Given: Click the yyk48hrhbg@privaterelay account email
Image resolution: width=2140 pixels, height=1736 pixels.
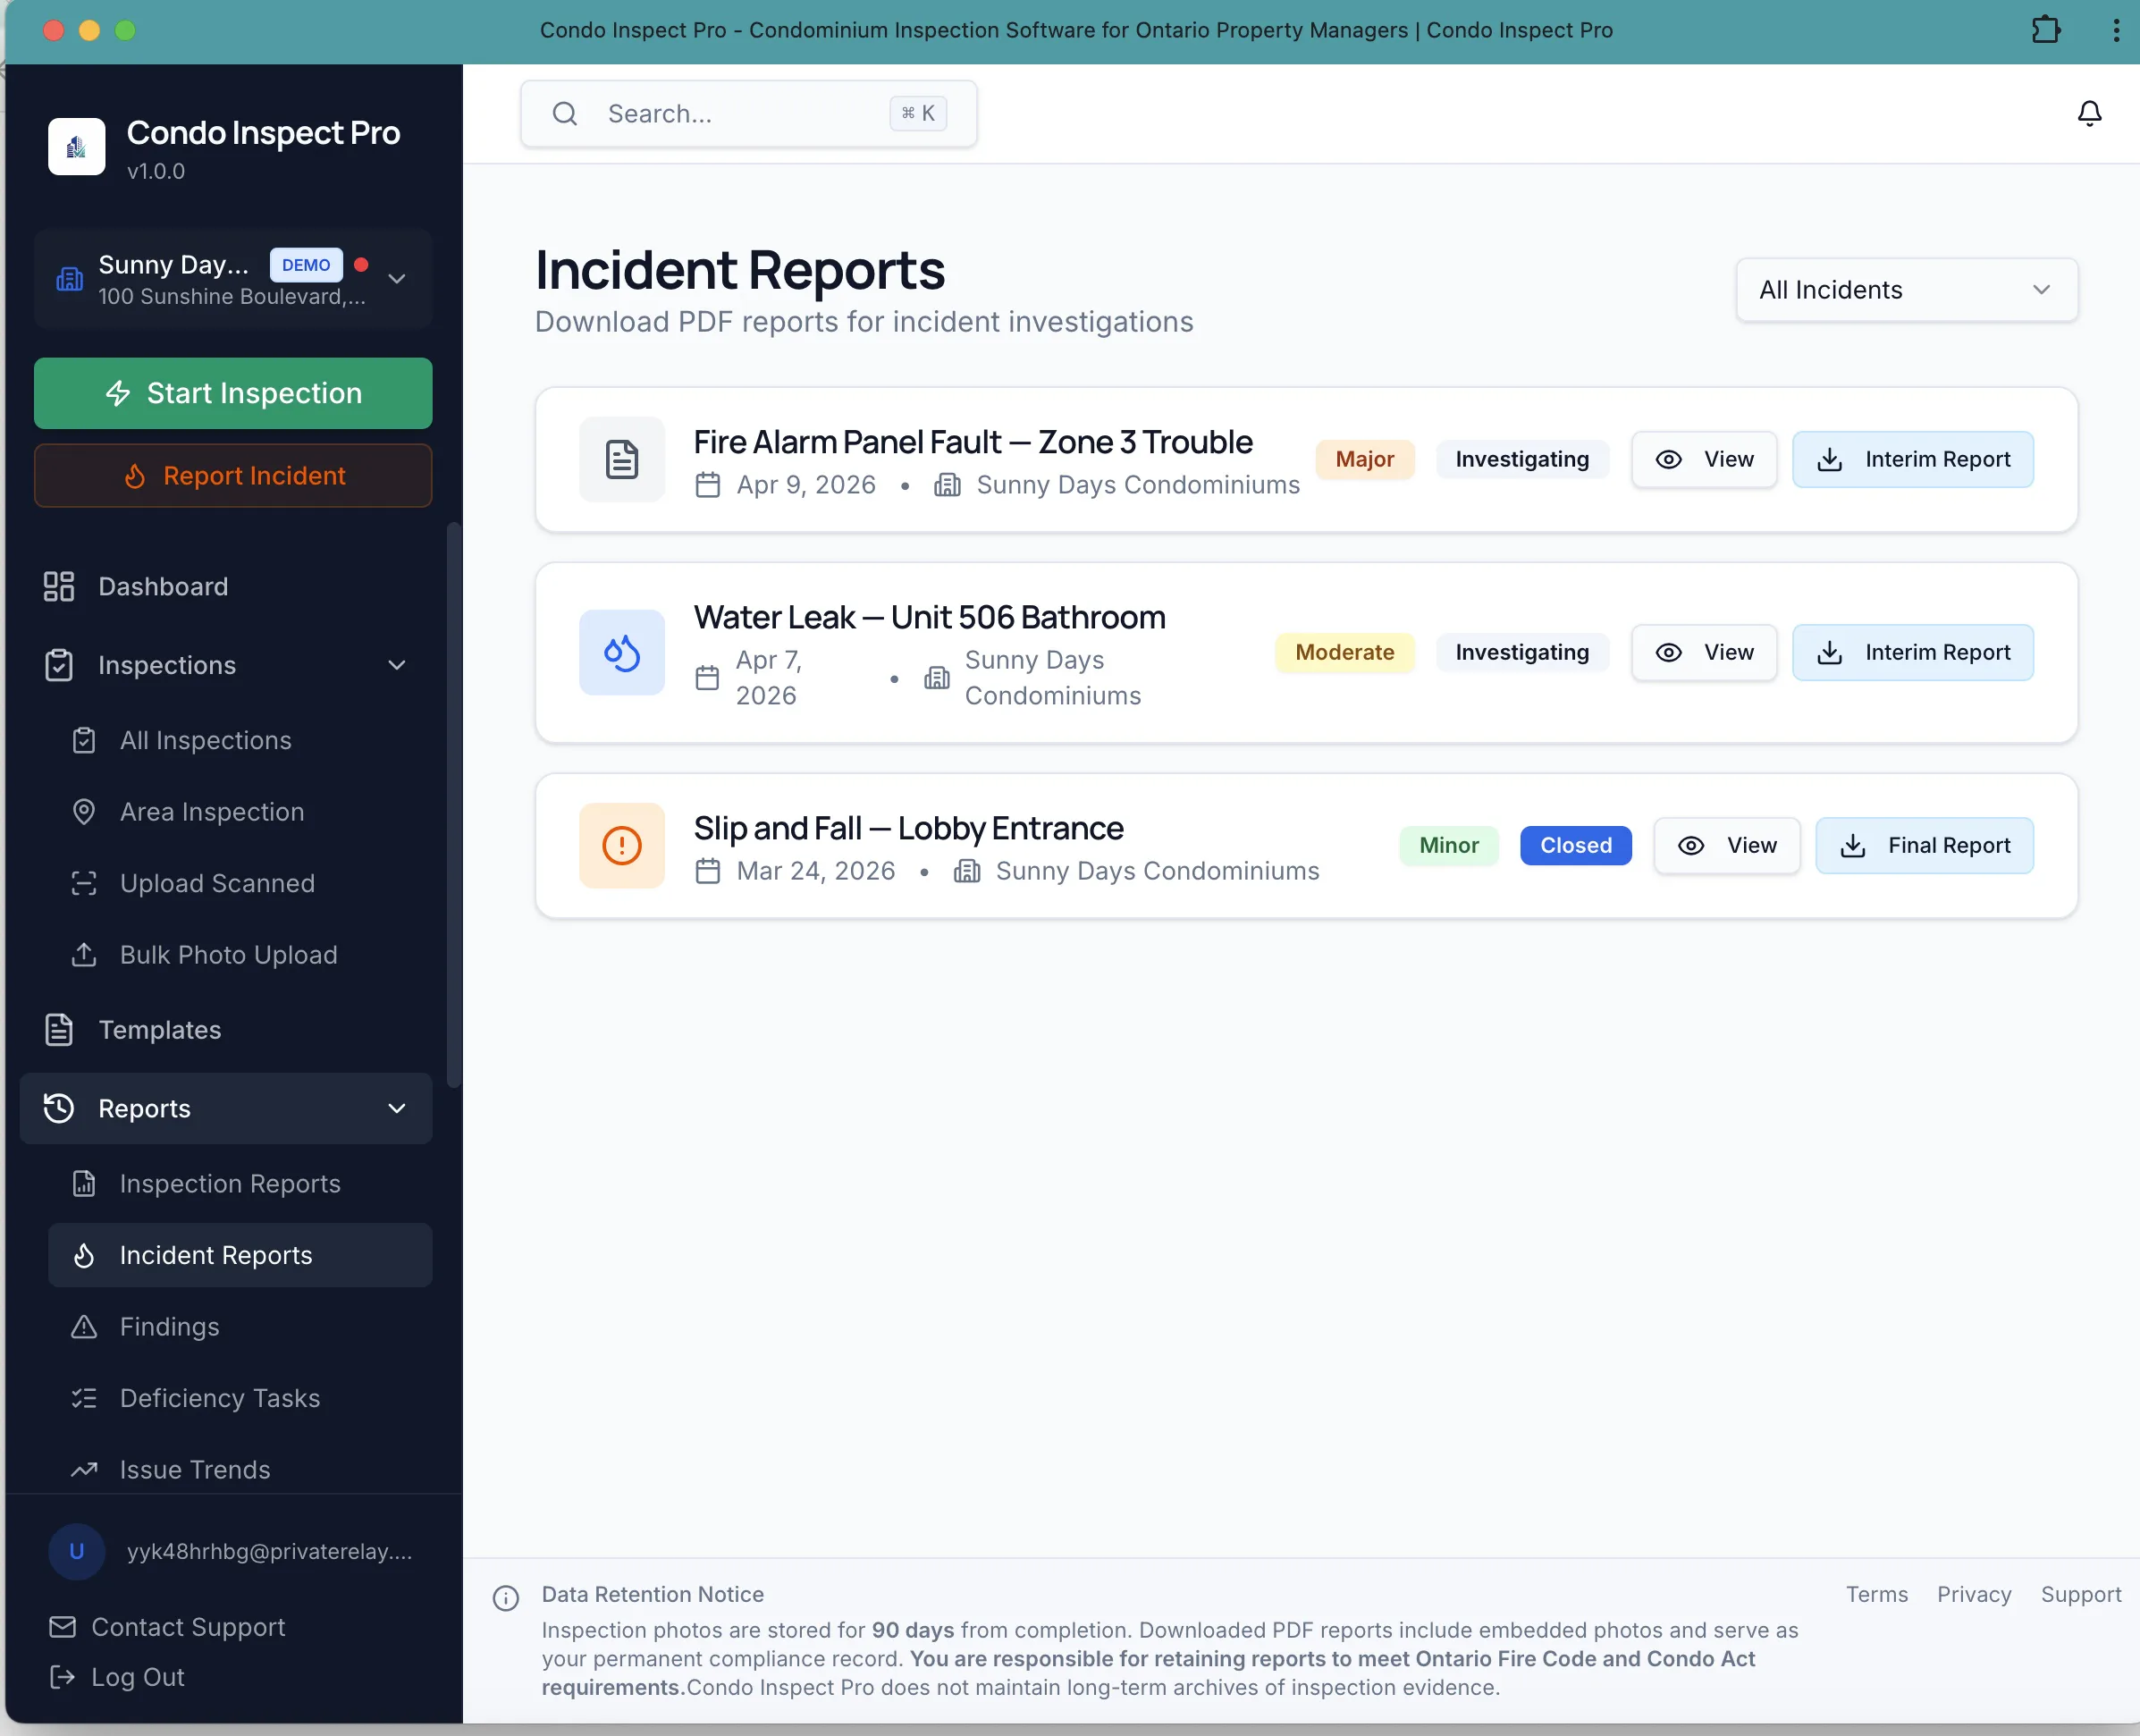Looking at the screenshot, I should [x=270, y=1552].
